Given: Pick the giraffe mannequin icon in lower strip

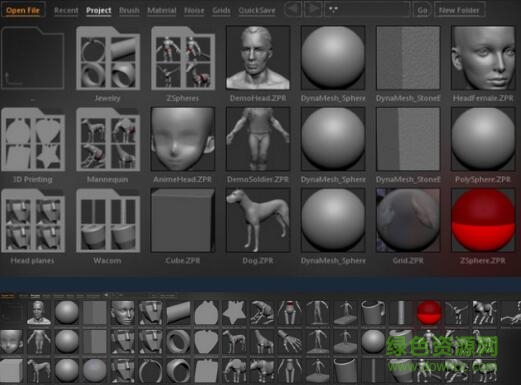Looking at the screenshot, I should pyautogui.click(x=262, y=341).
